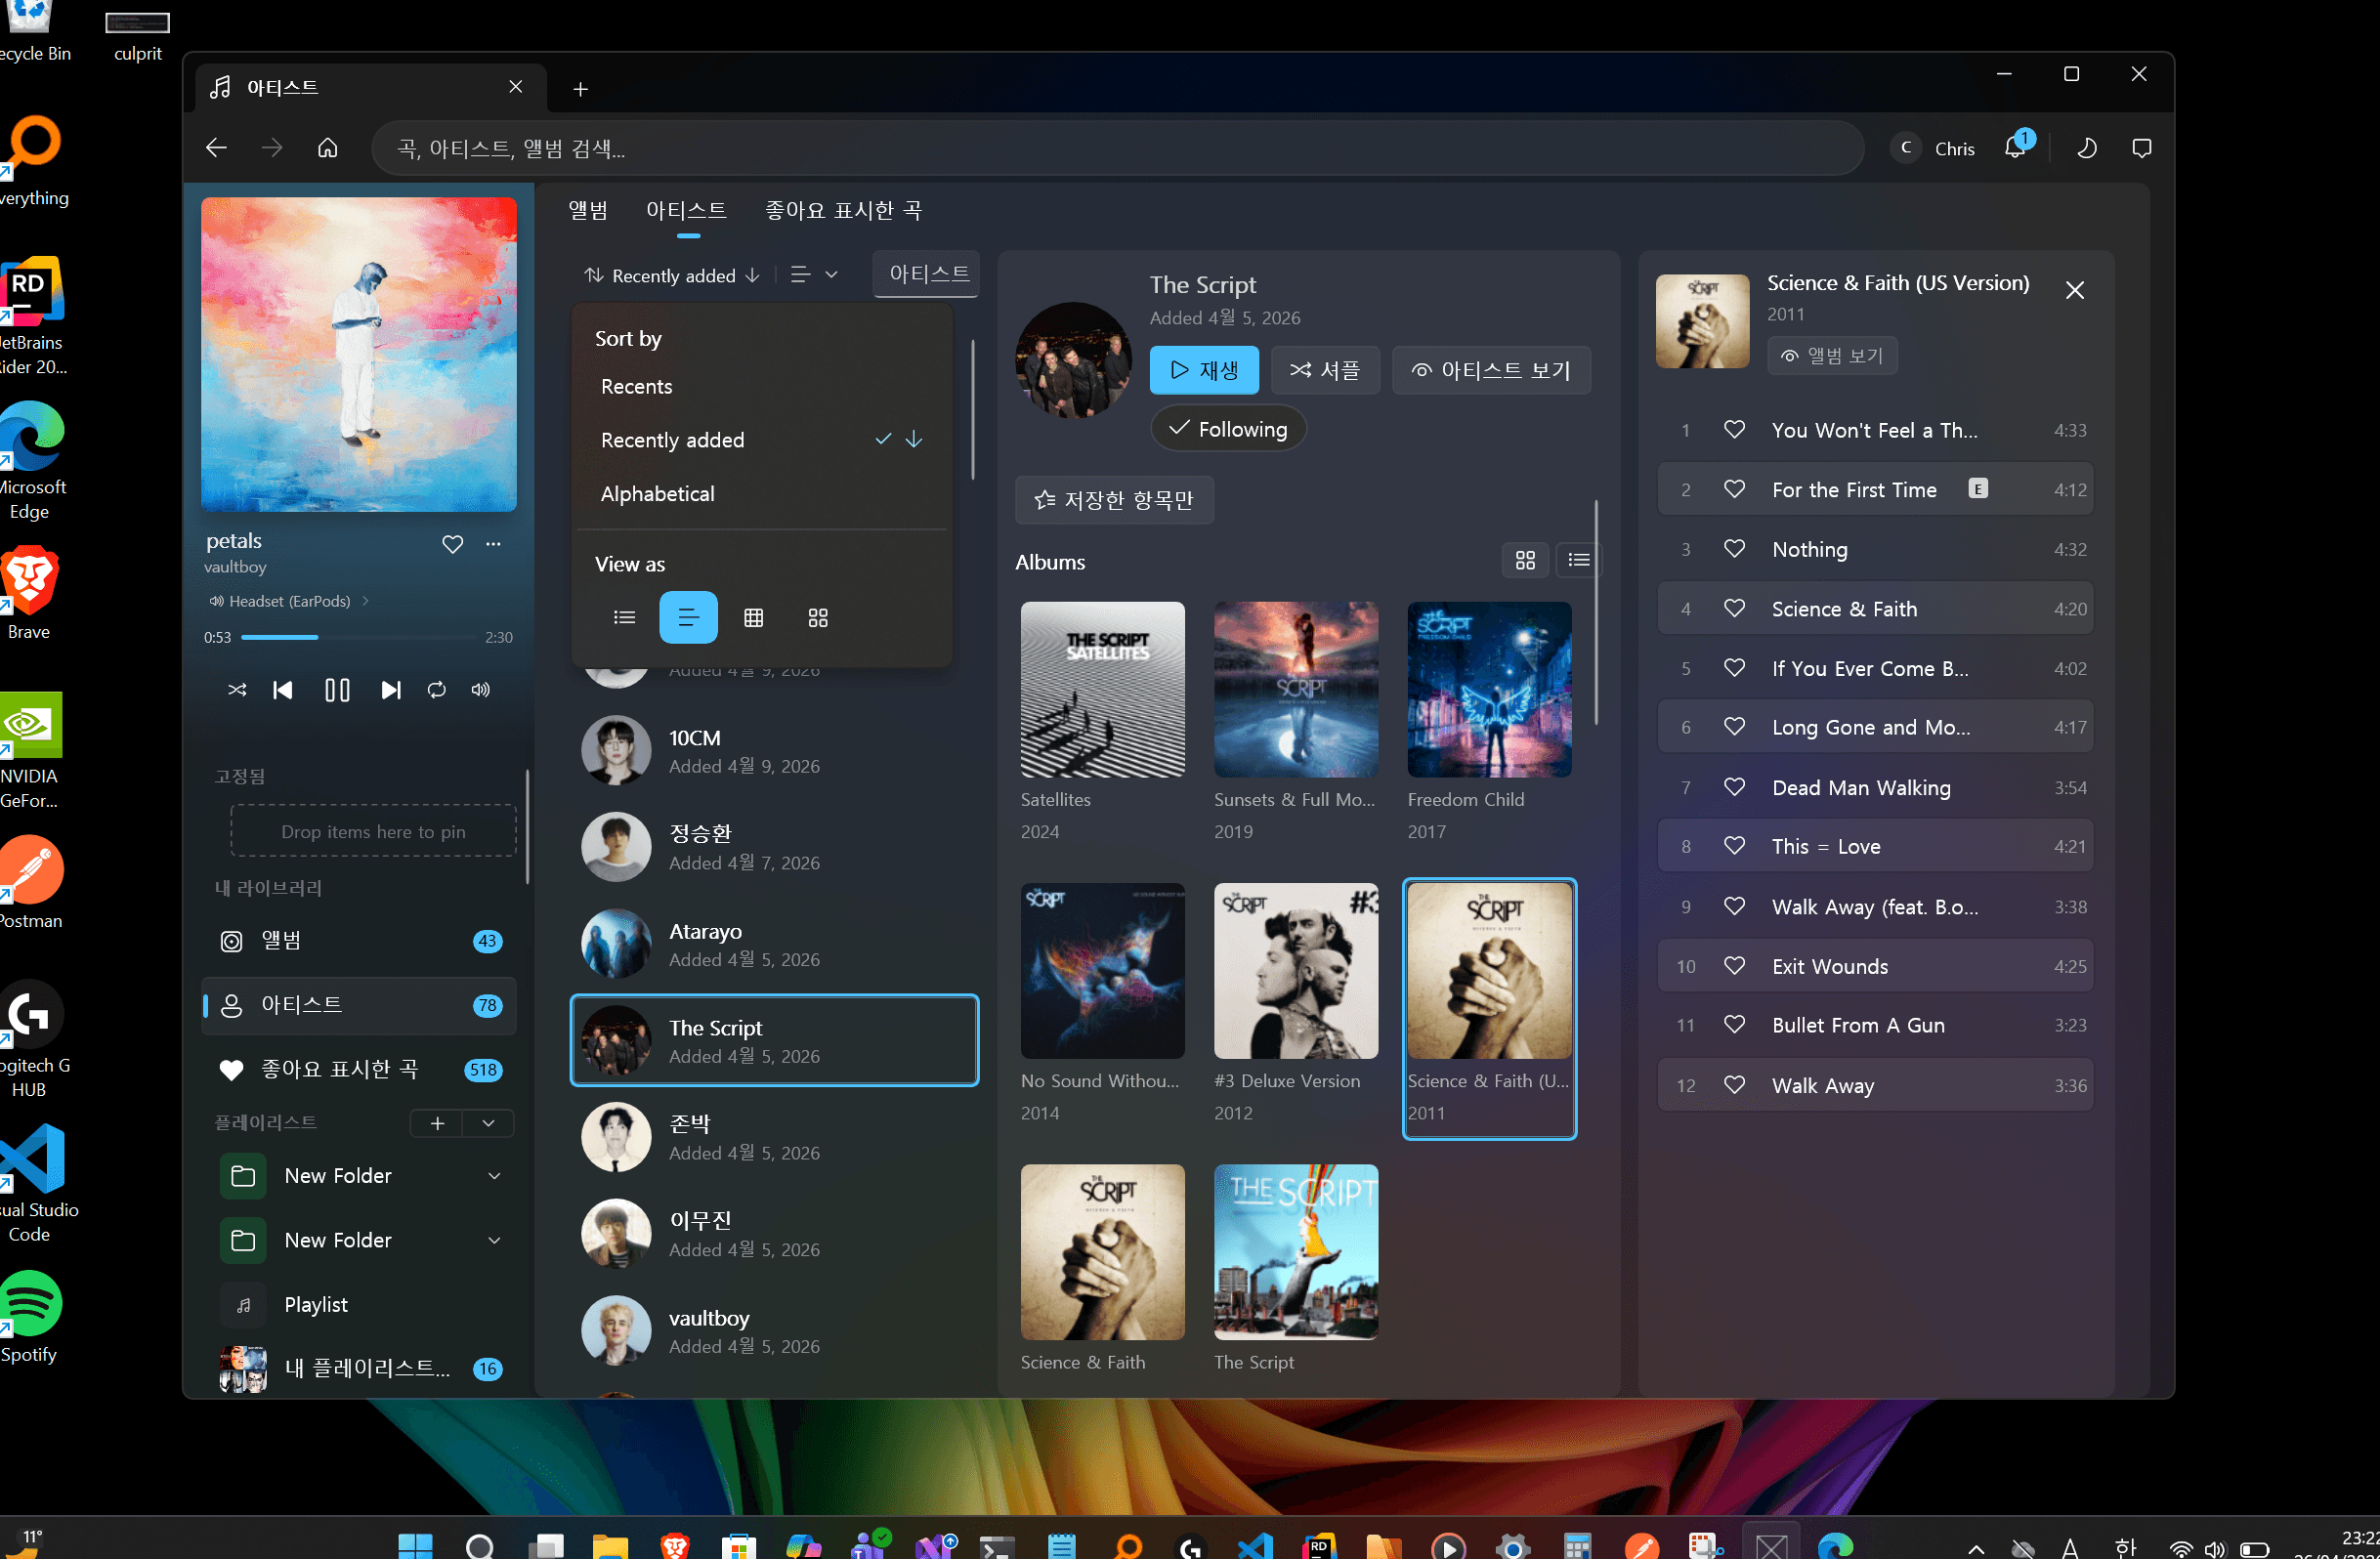Image resolution: width=2380 pixels, height=1559 pixels.
Task: Like the track For the First Time
Action: coord(1735,489)
